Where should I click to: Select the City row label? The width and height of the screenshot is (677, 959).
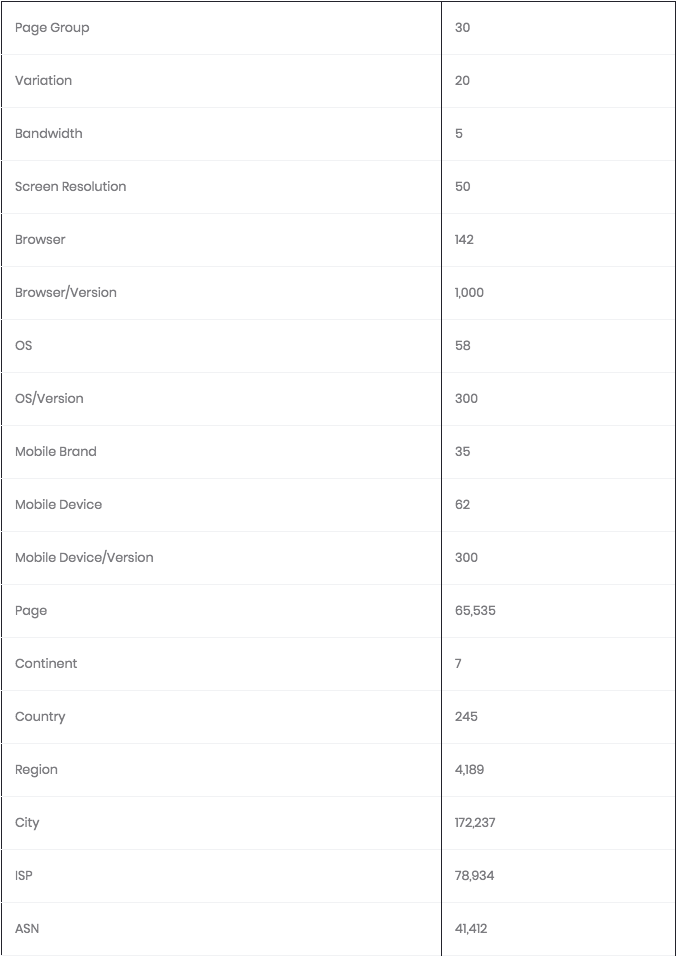point(27,823)
